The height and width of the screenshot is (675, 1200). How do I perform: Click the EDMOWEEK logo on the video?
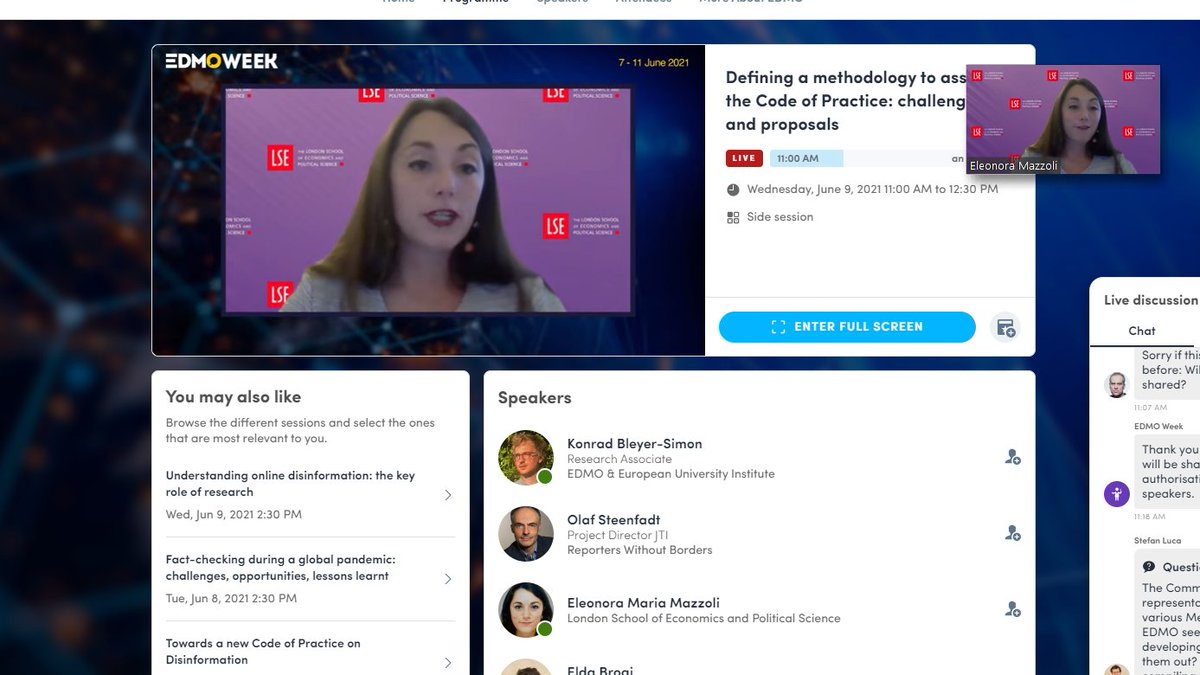coord(222,61)
